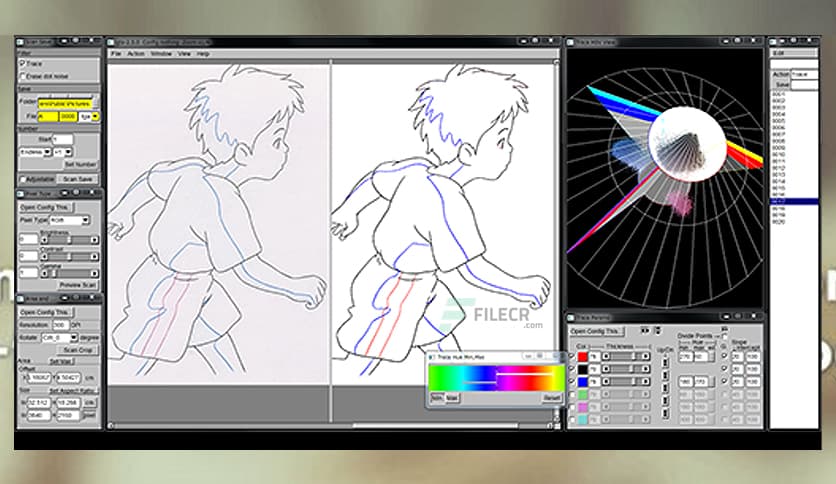Image resolution: width=836 pixels, height=484 pixels.
Task: Click the cyan color swatch
Action: point(583,420)
